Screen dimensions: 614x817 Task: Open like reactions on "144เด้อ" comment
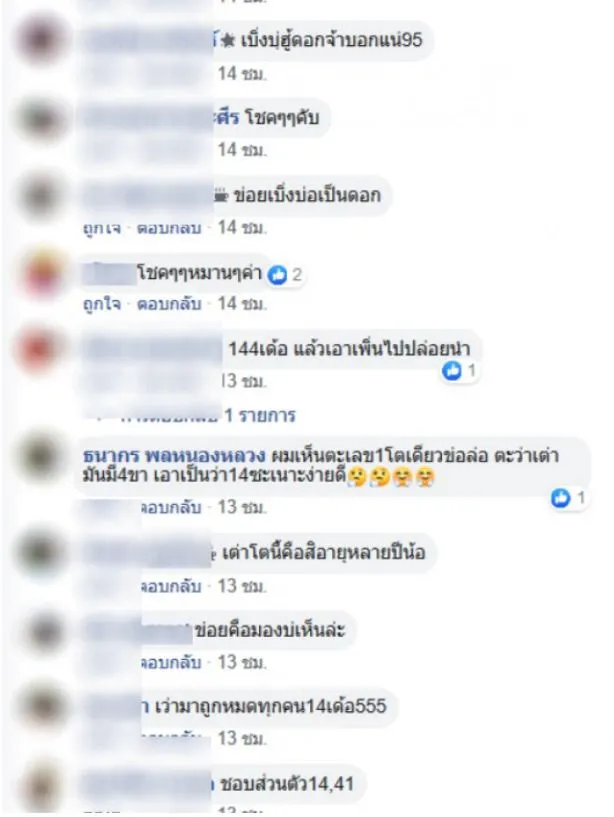[459, 371]
